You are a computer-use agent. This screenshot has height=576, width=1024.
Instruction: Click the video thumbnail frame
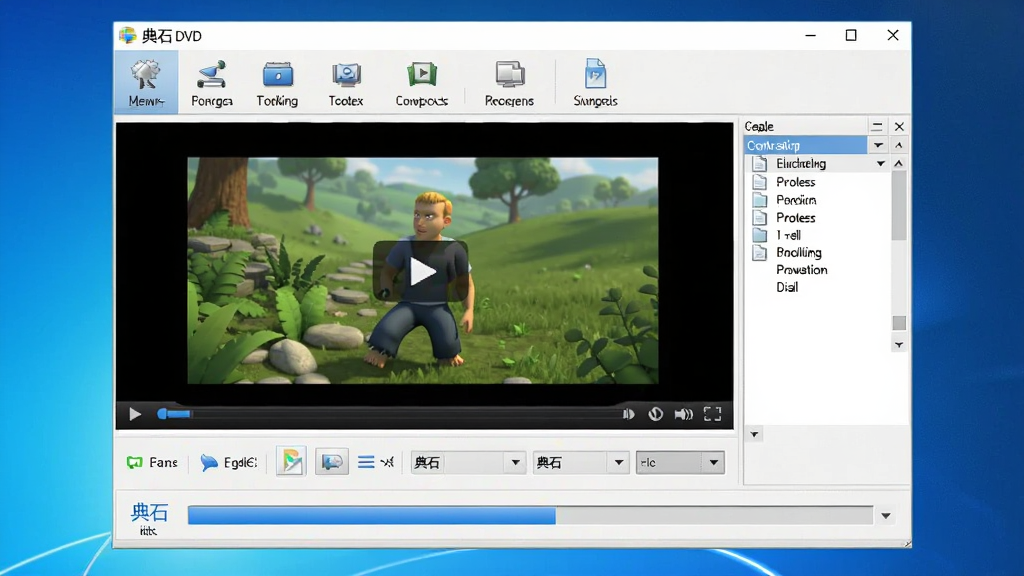tap(423, 270)
